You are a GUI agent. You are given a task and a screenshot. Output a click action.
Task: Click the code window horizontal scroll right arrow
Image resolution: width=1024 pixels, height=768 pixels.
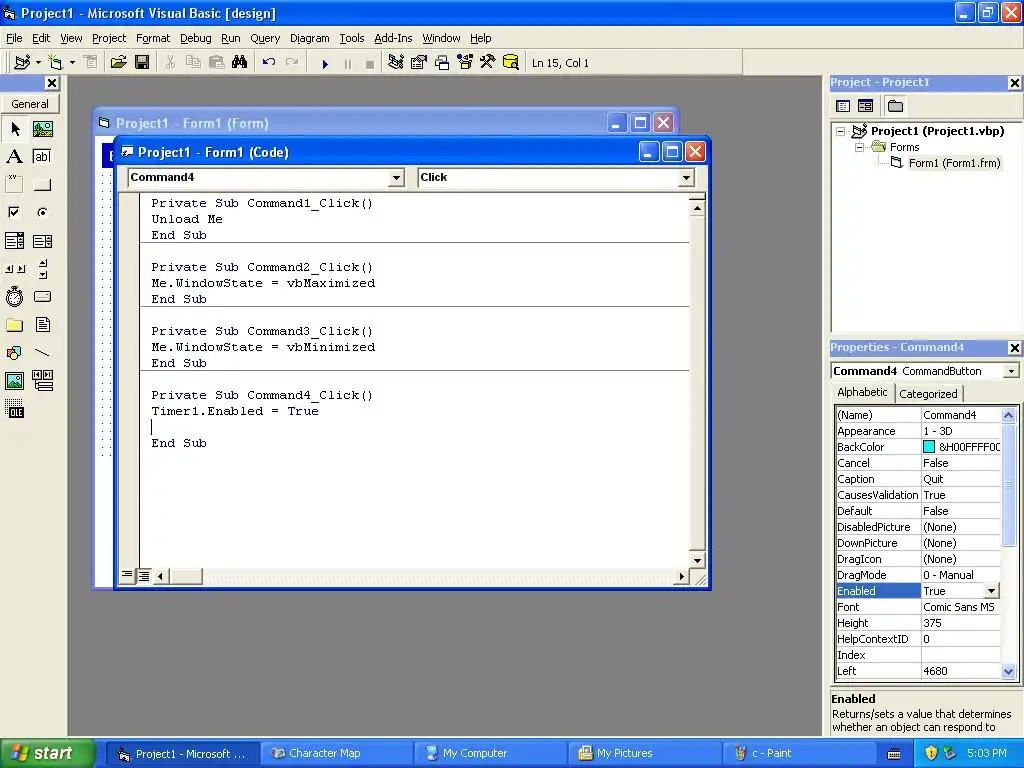[x=682, y=576]
